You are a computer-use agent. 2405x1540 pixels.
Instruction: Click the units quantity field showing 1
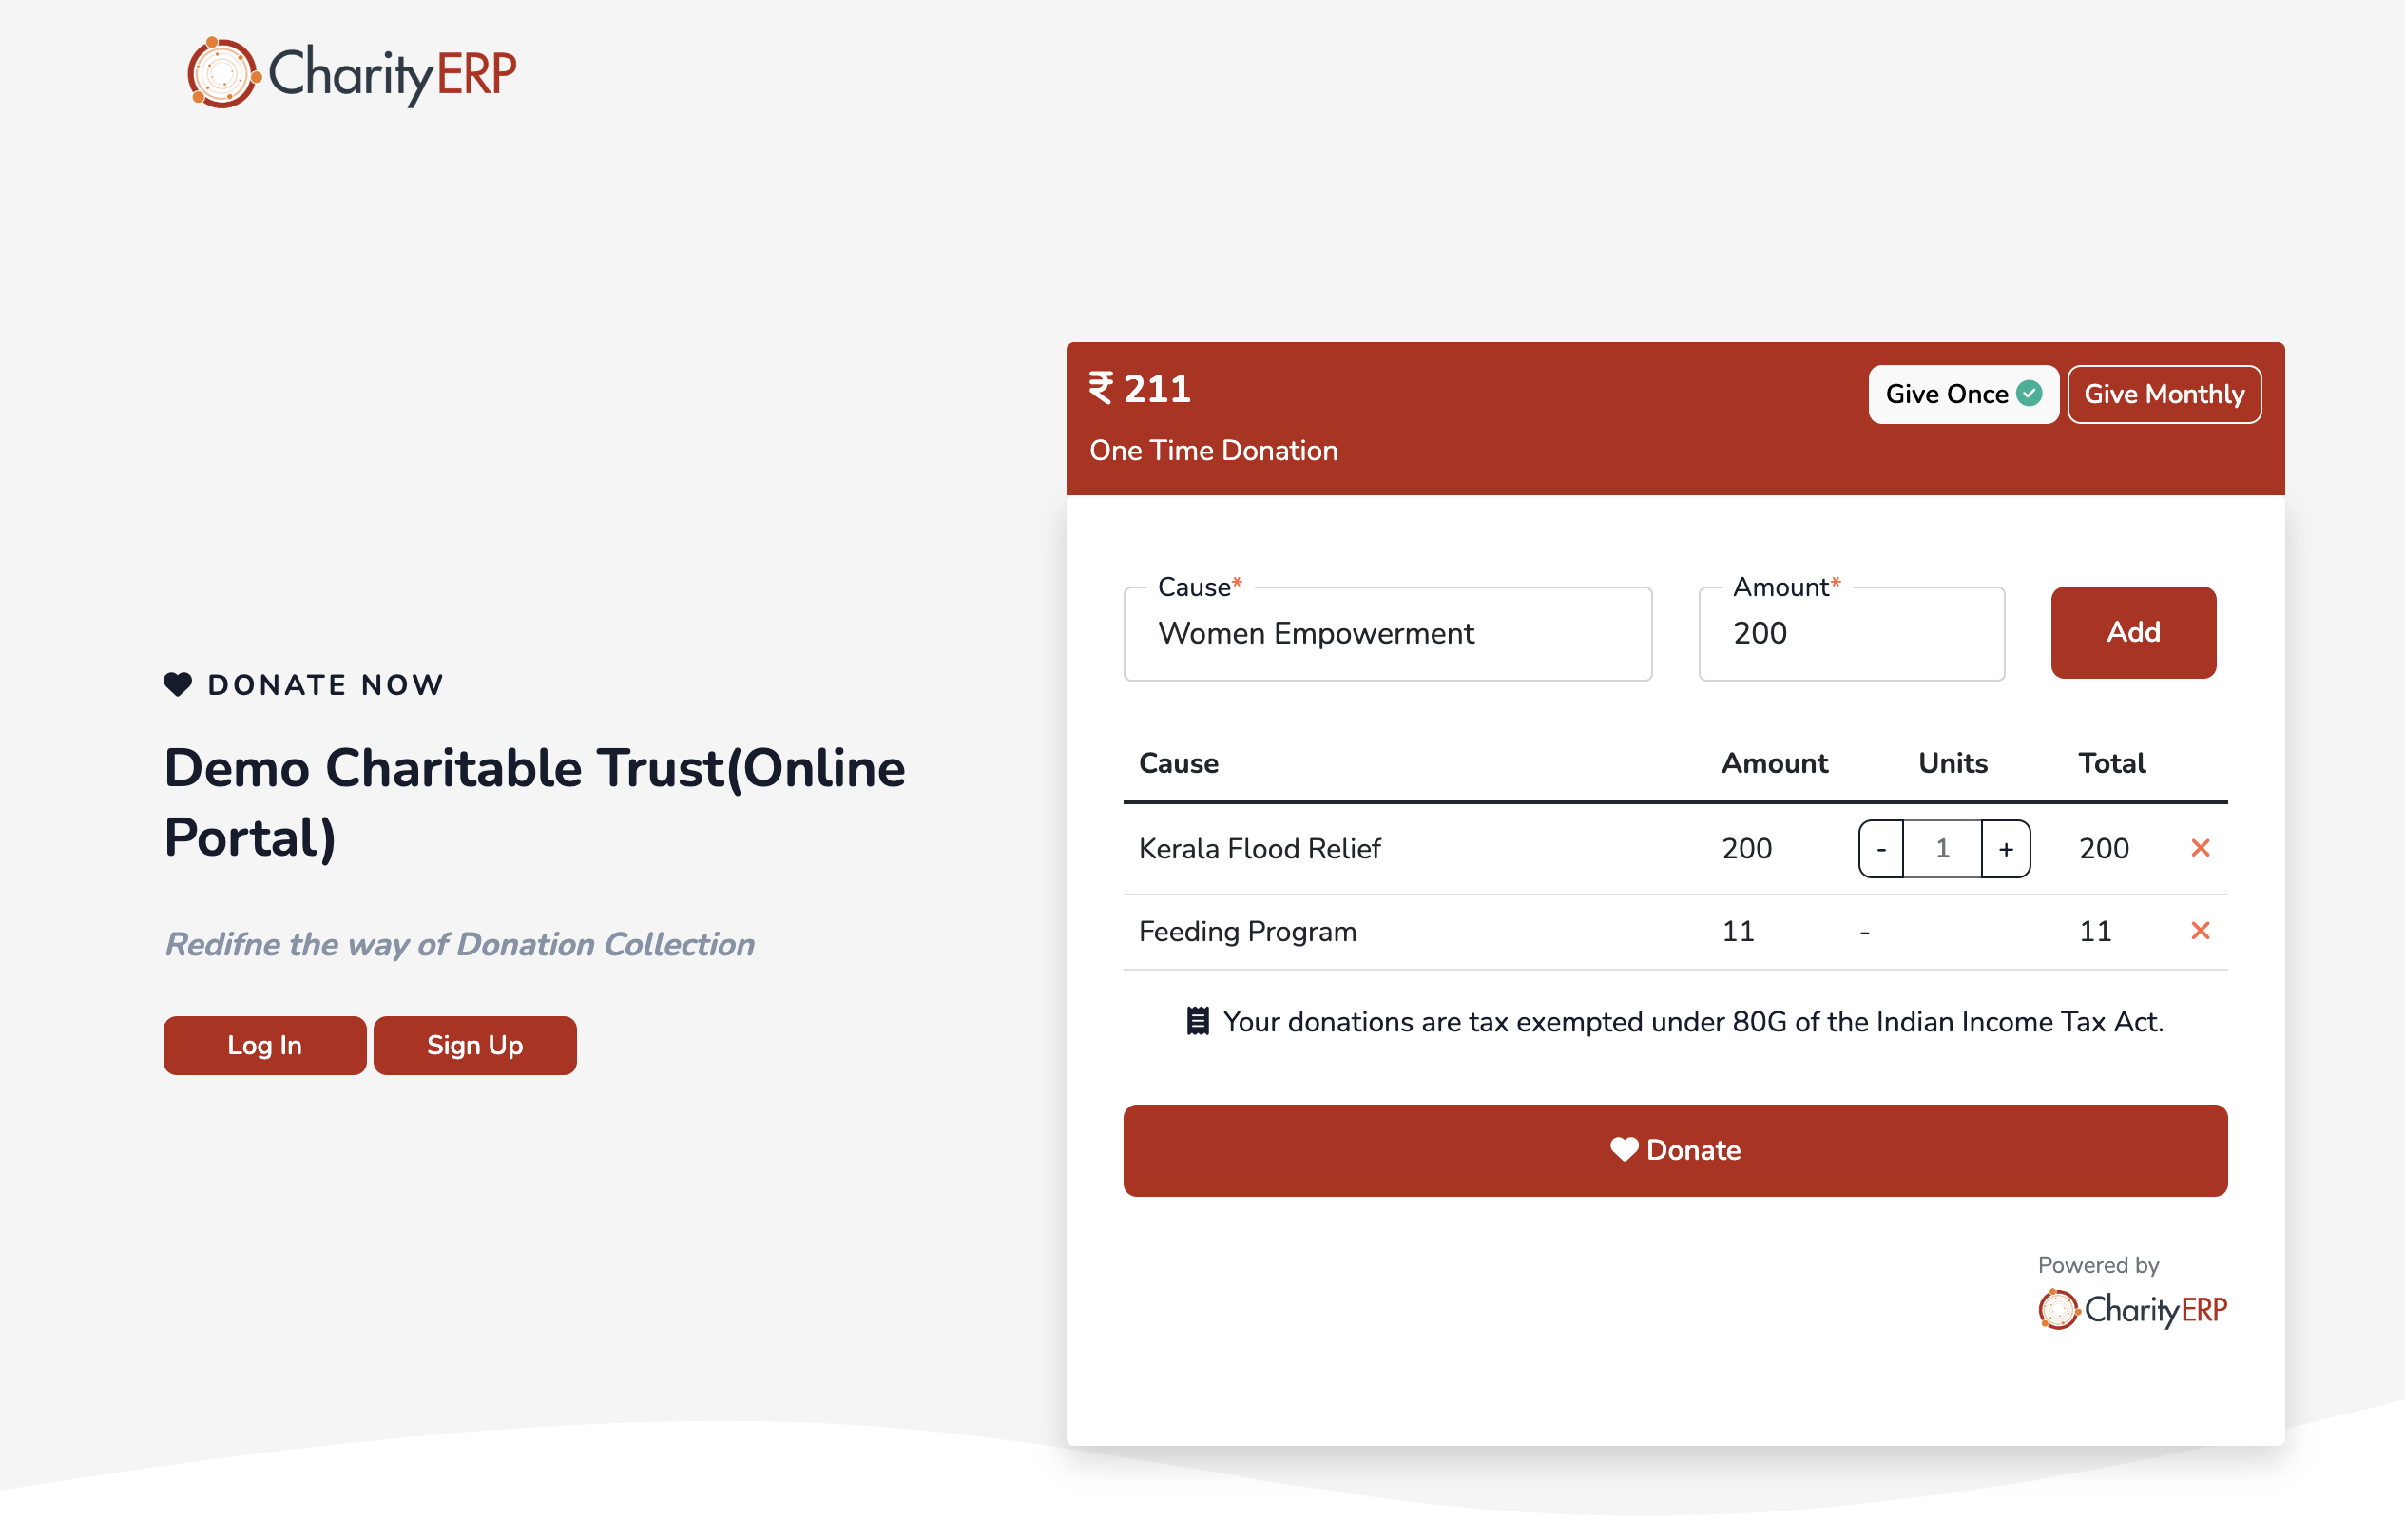[x=1942, y=849]
